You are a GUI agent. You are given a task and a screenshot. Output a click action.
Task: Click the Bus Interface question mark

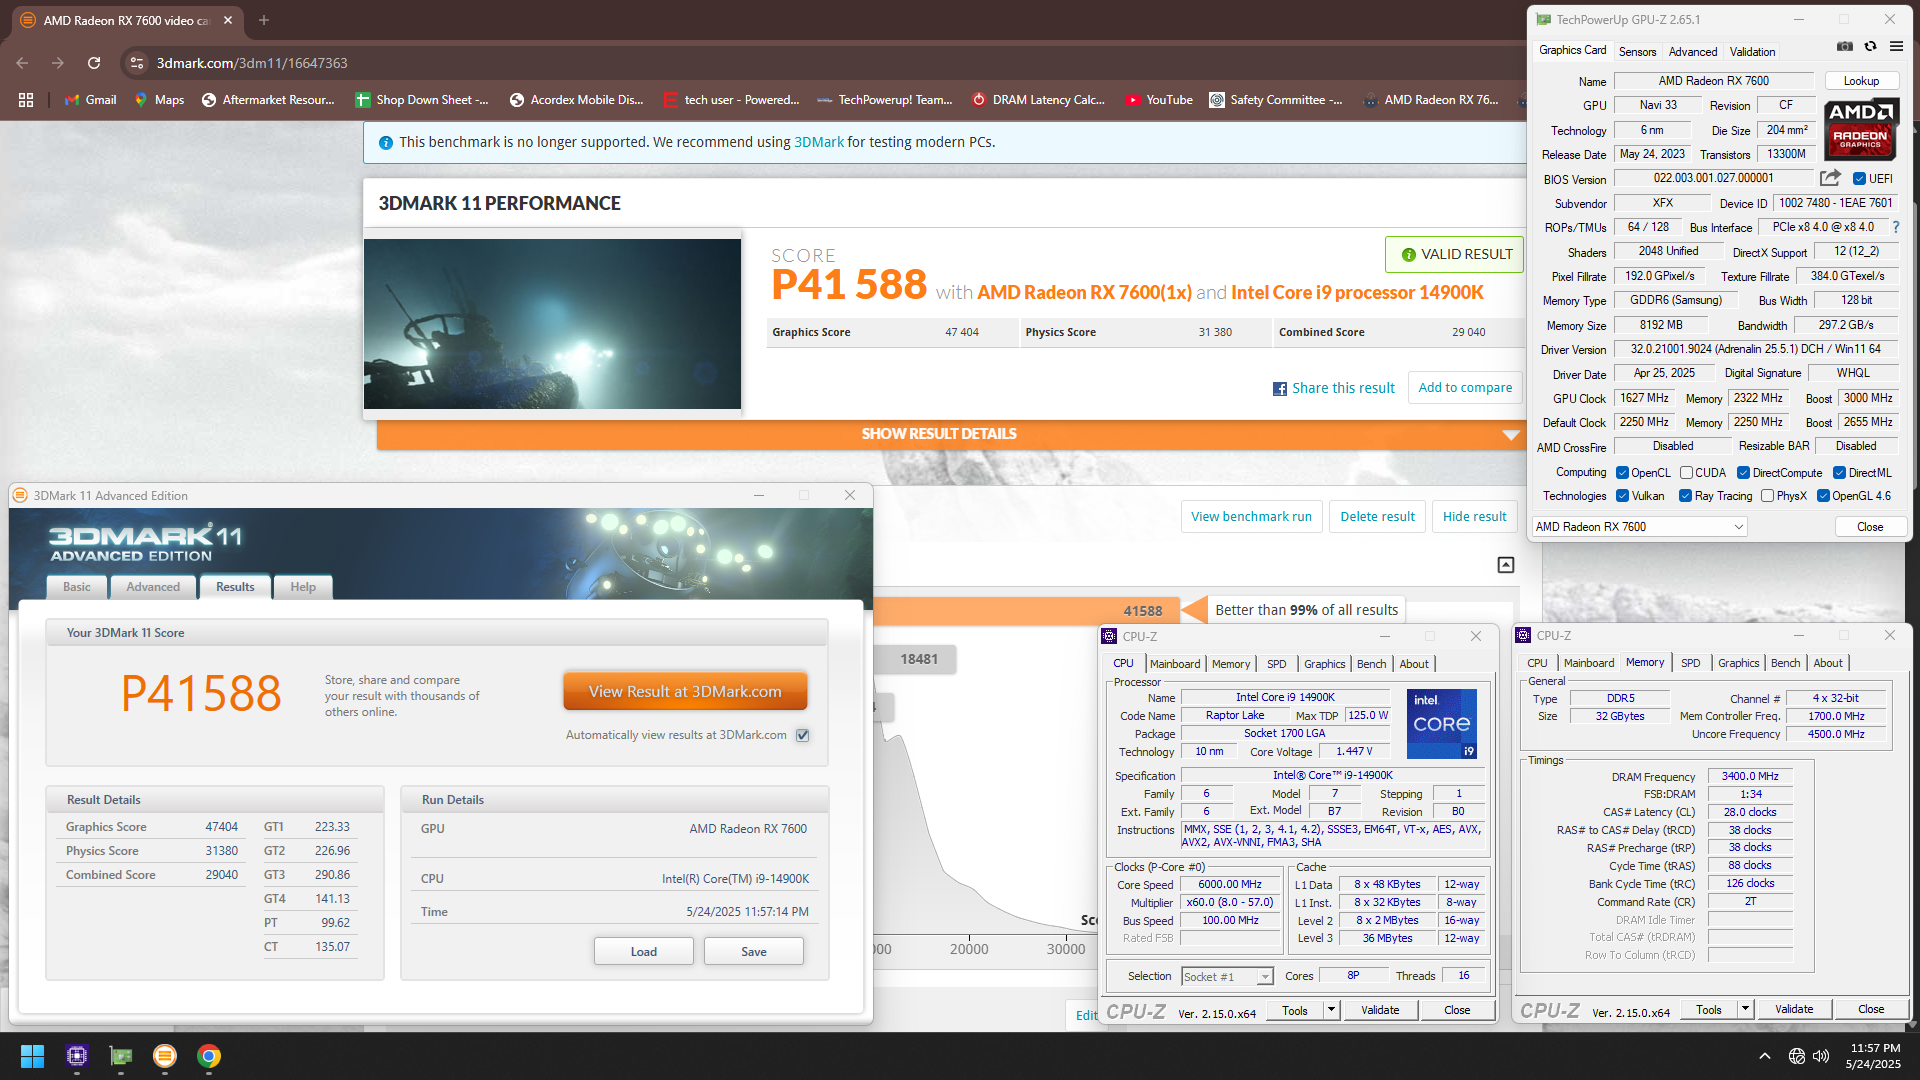click(x=1895, y=227)
